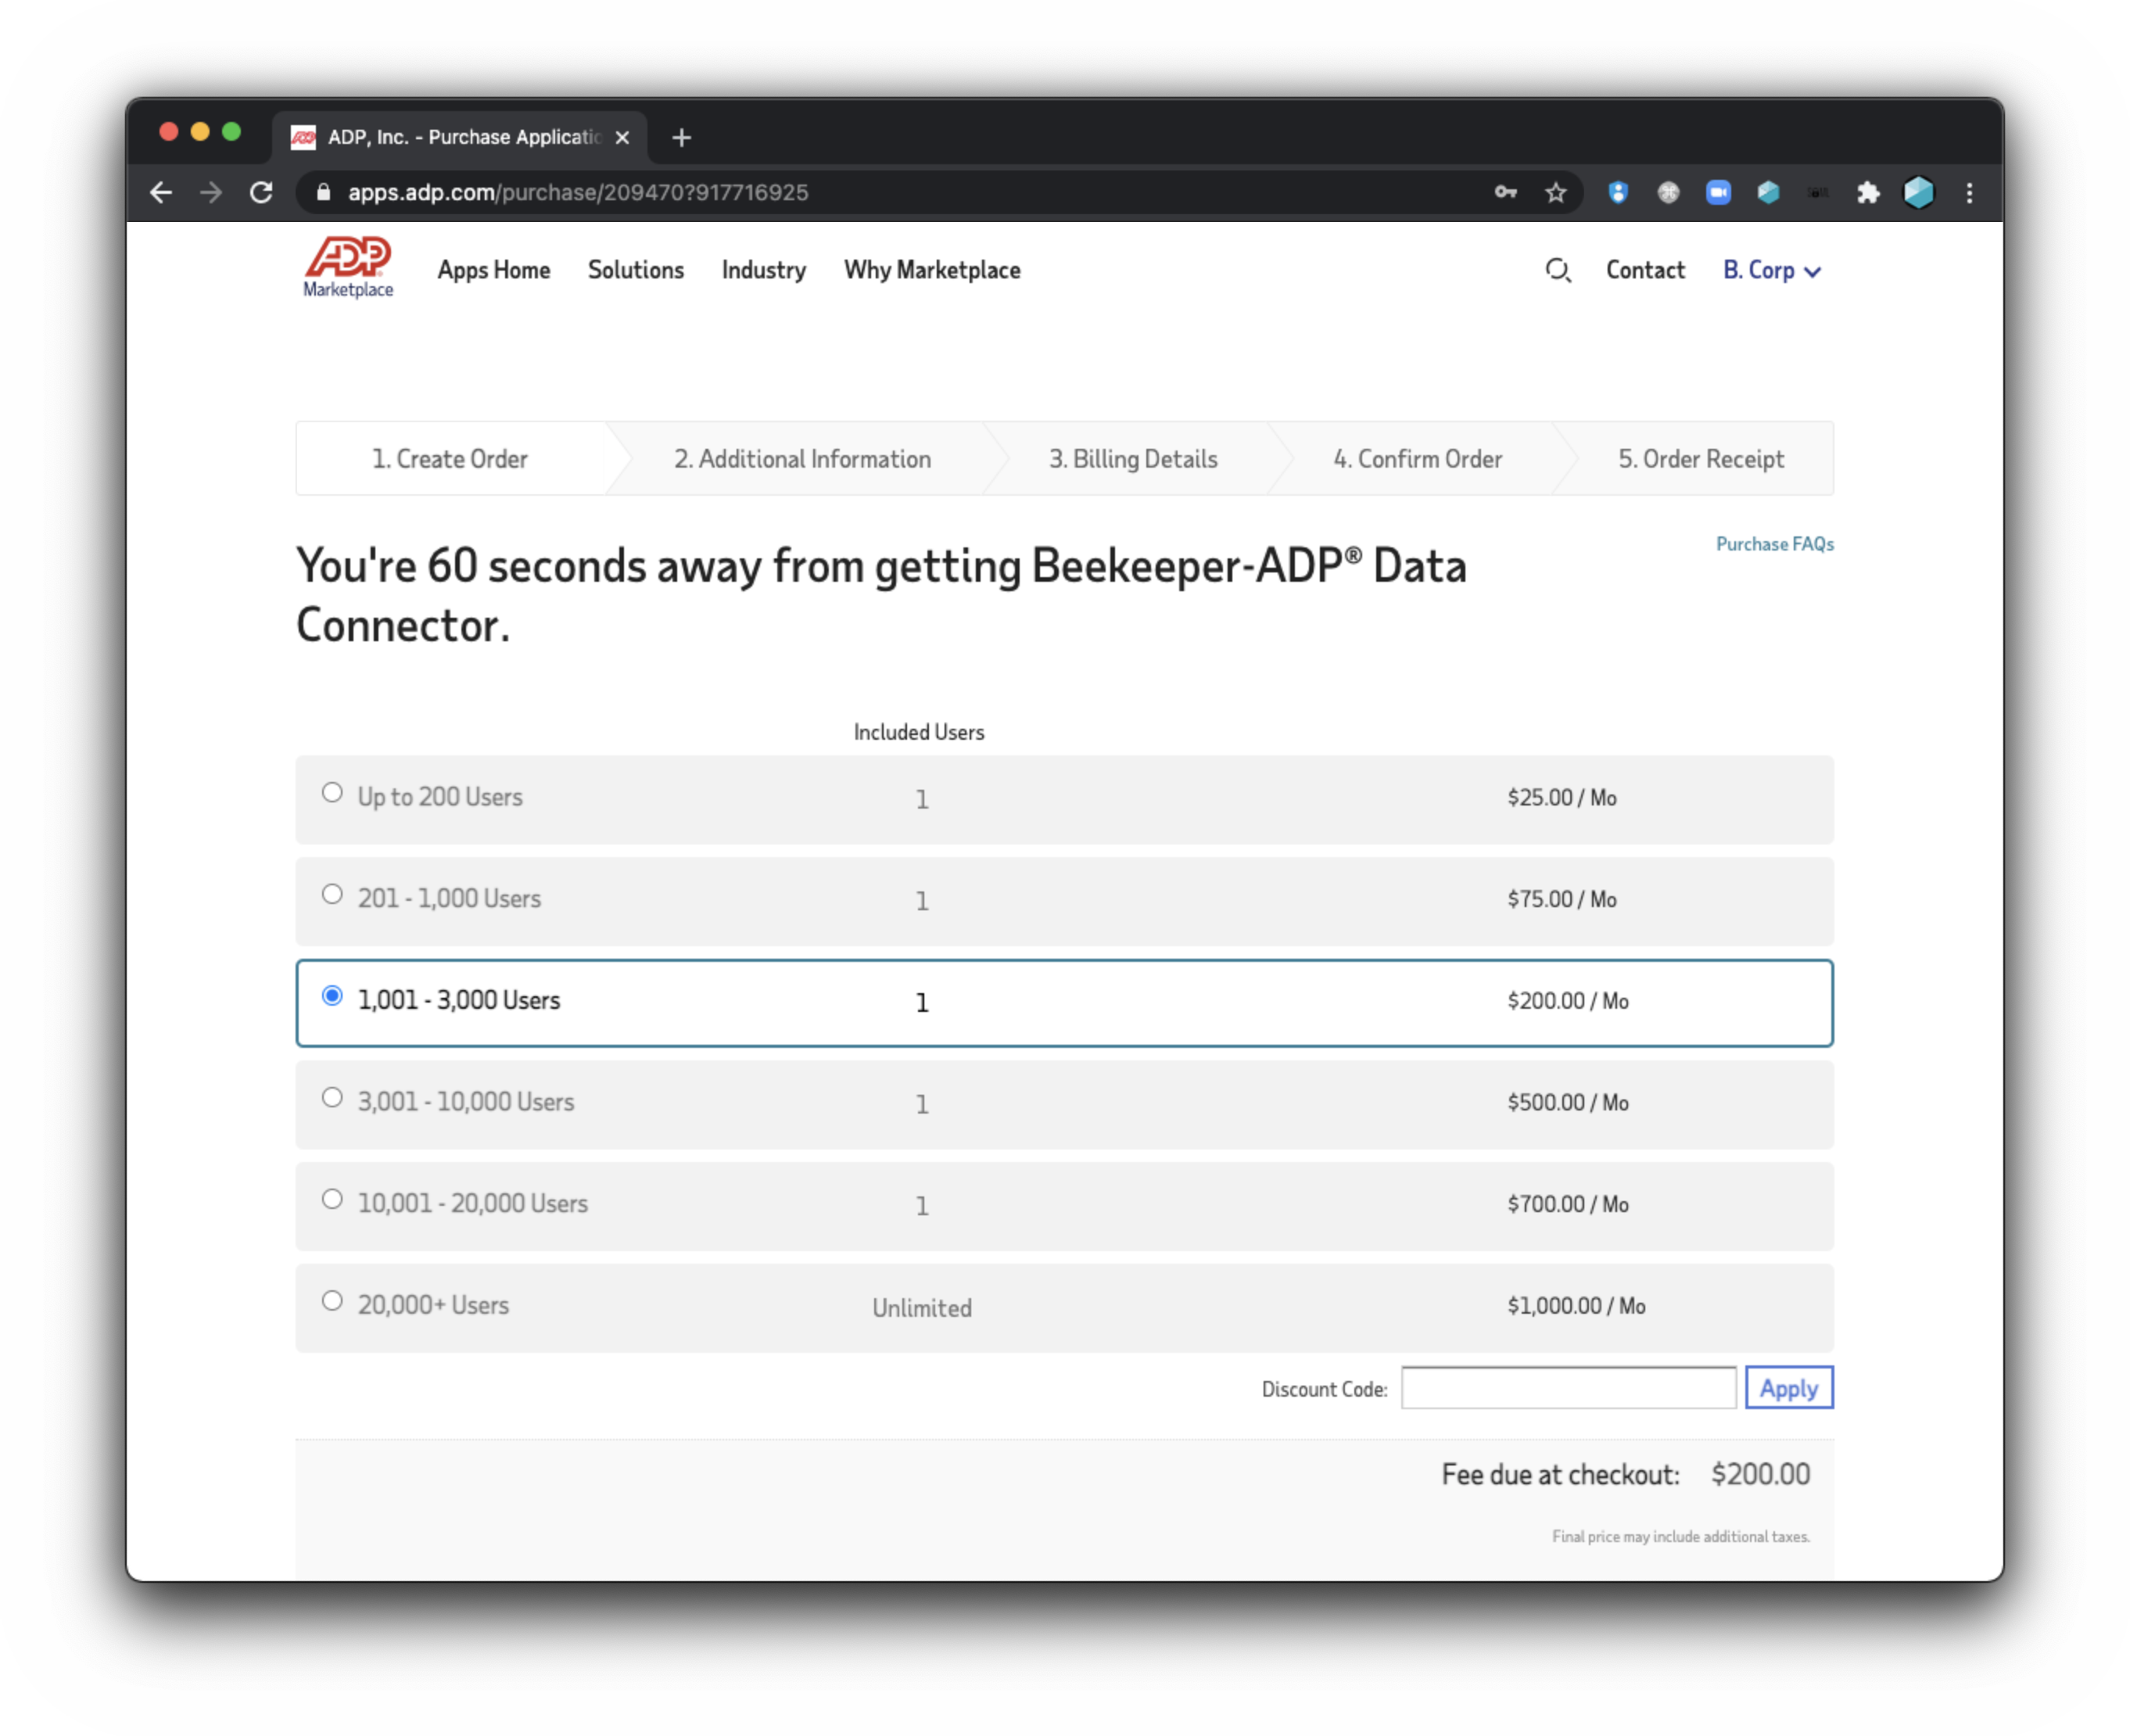2130x1736 pixels.
Task: Click the $1,000.00 / Mo price
Action: pyautogui.click(x=1577, y=1306)
